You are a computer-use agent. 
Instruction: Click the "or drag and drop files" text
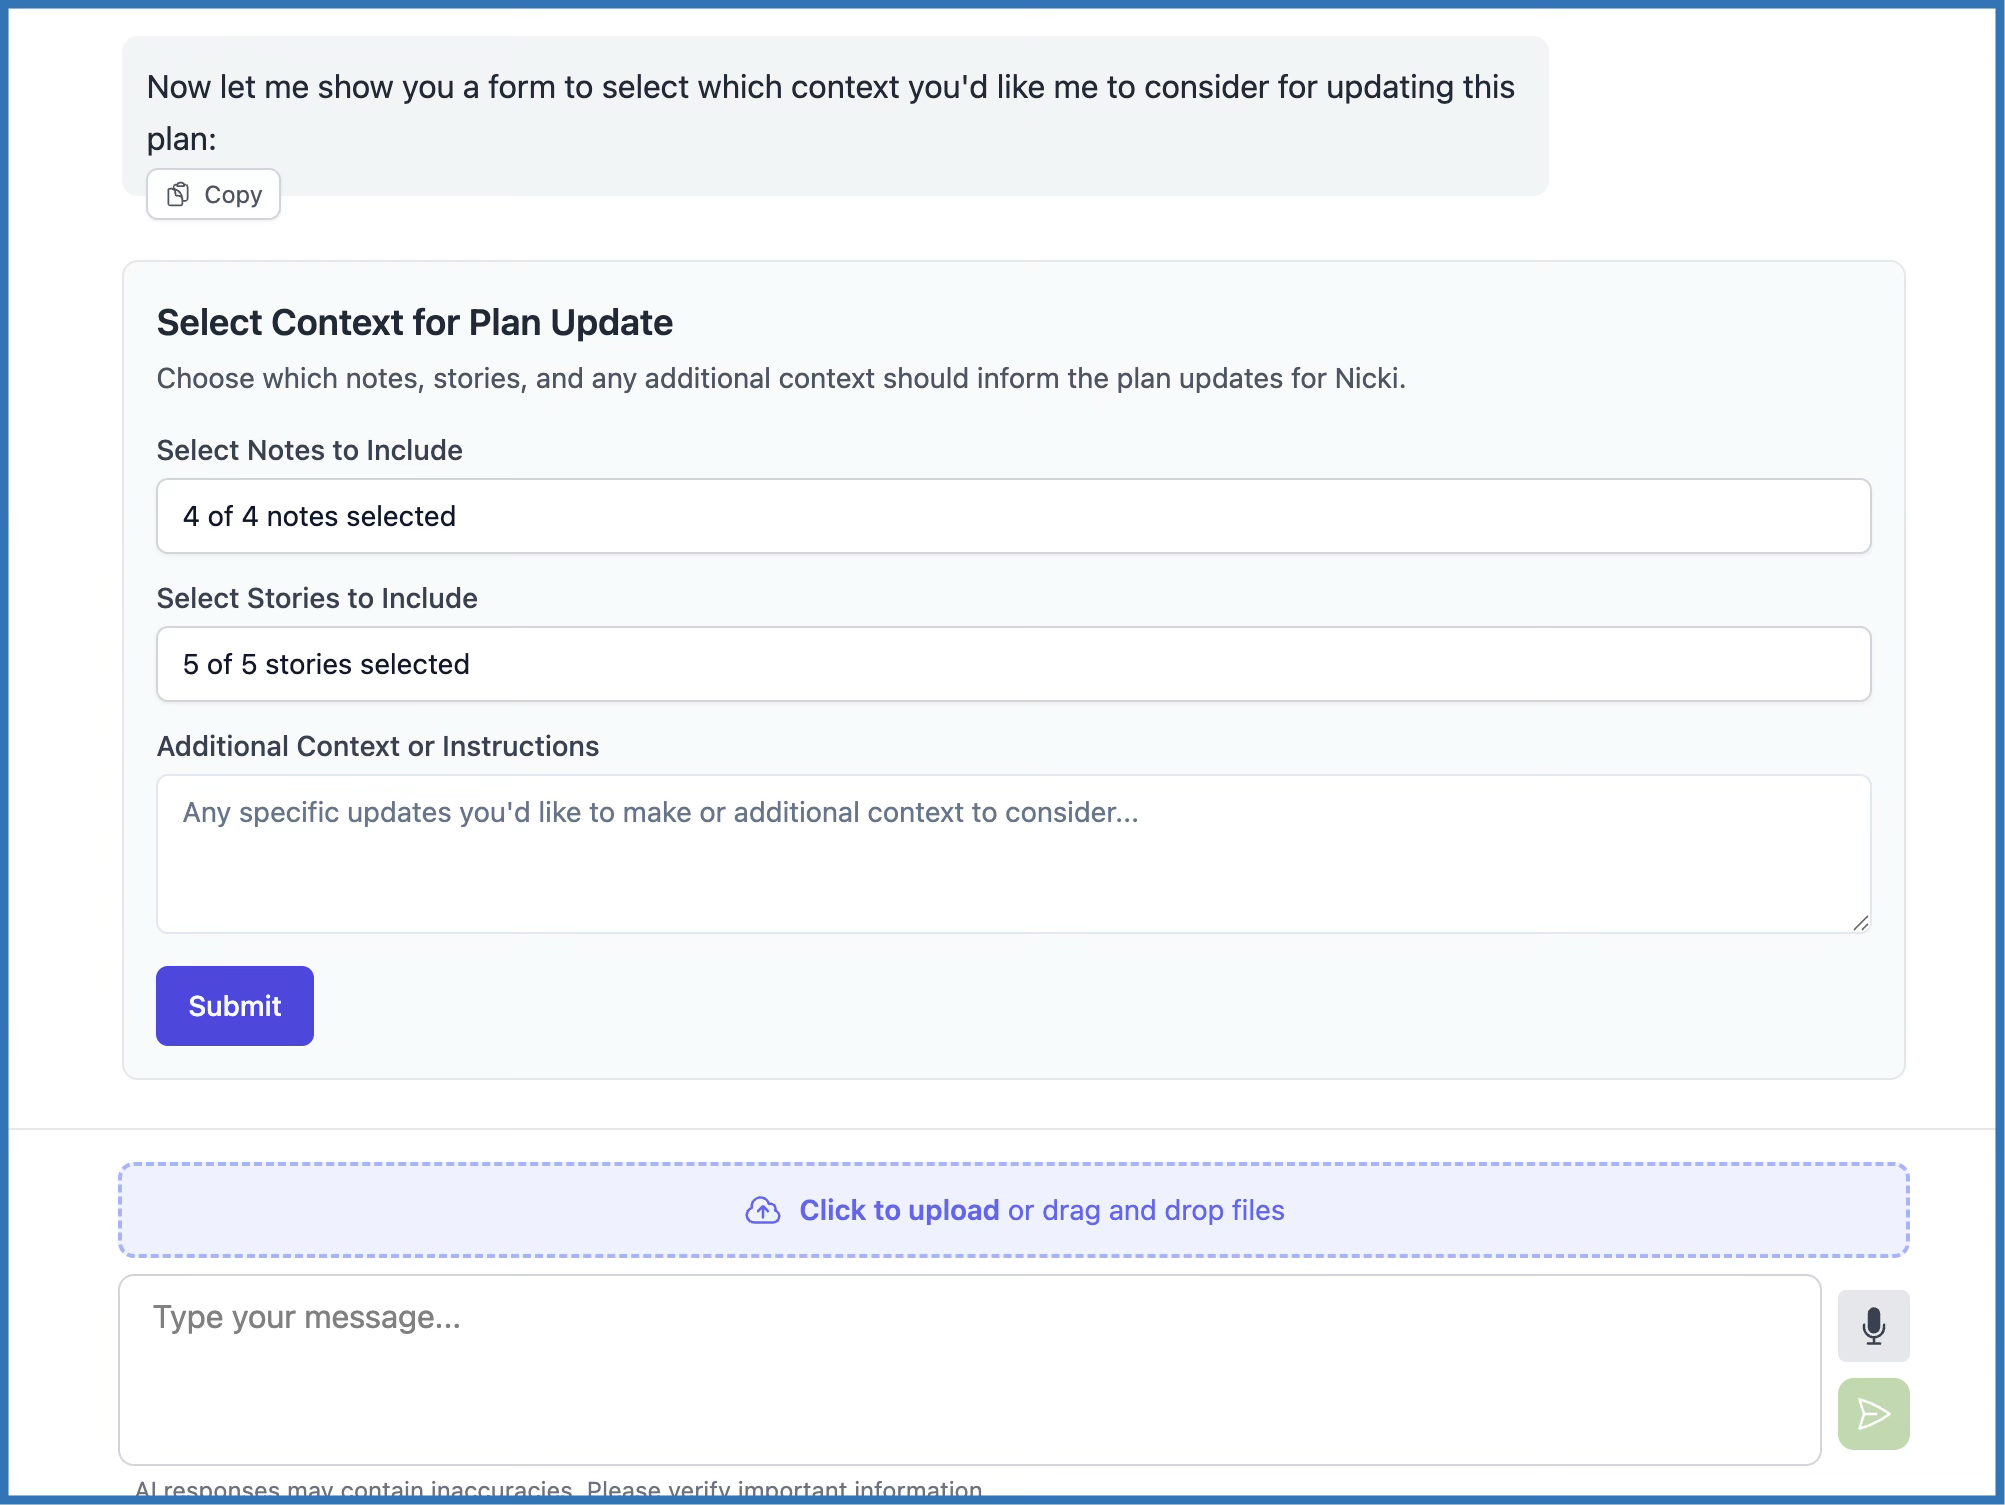1146,1210
